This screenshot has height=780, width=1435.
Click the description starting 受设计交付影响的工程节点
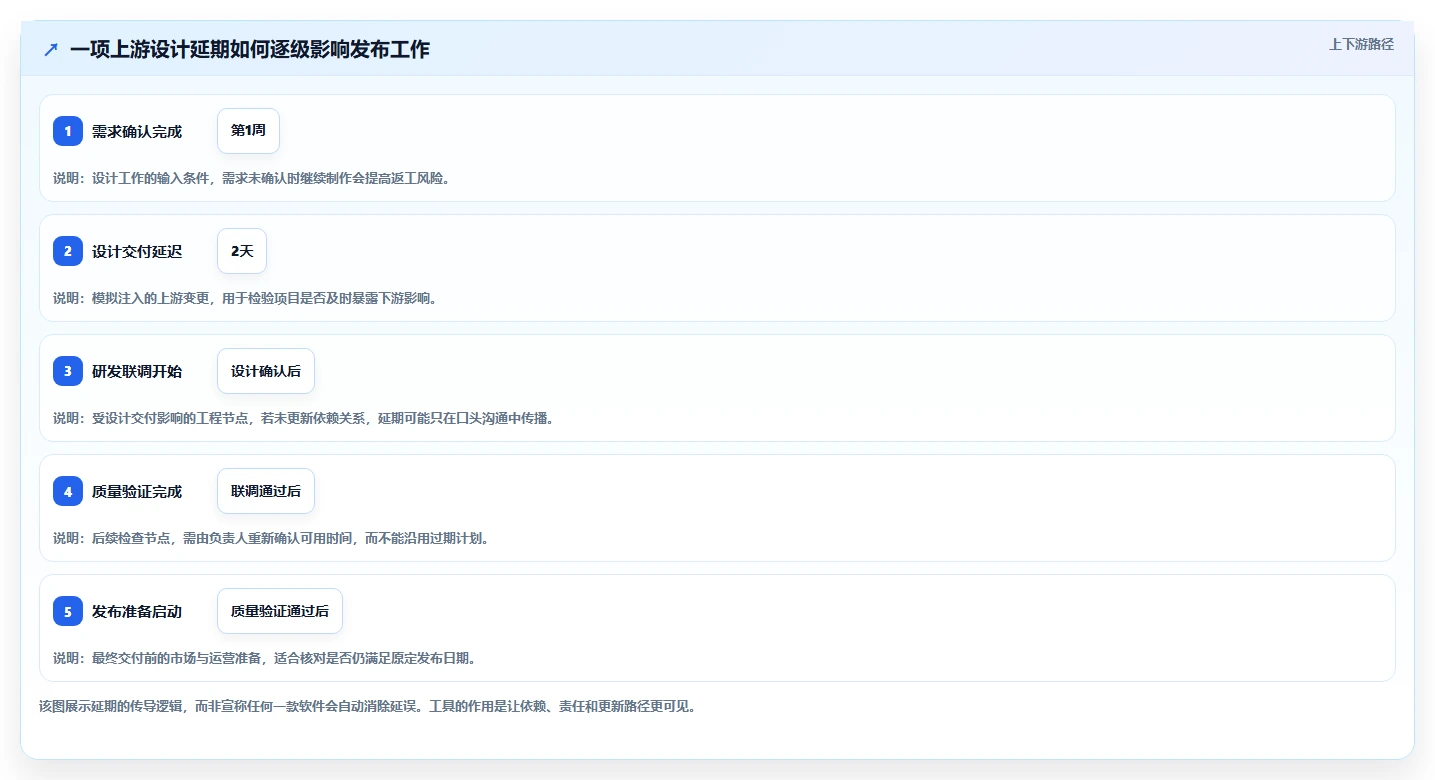(303, 418)
